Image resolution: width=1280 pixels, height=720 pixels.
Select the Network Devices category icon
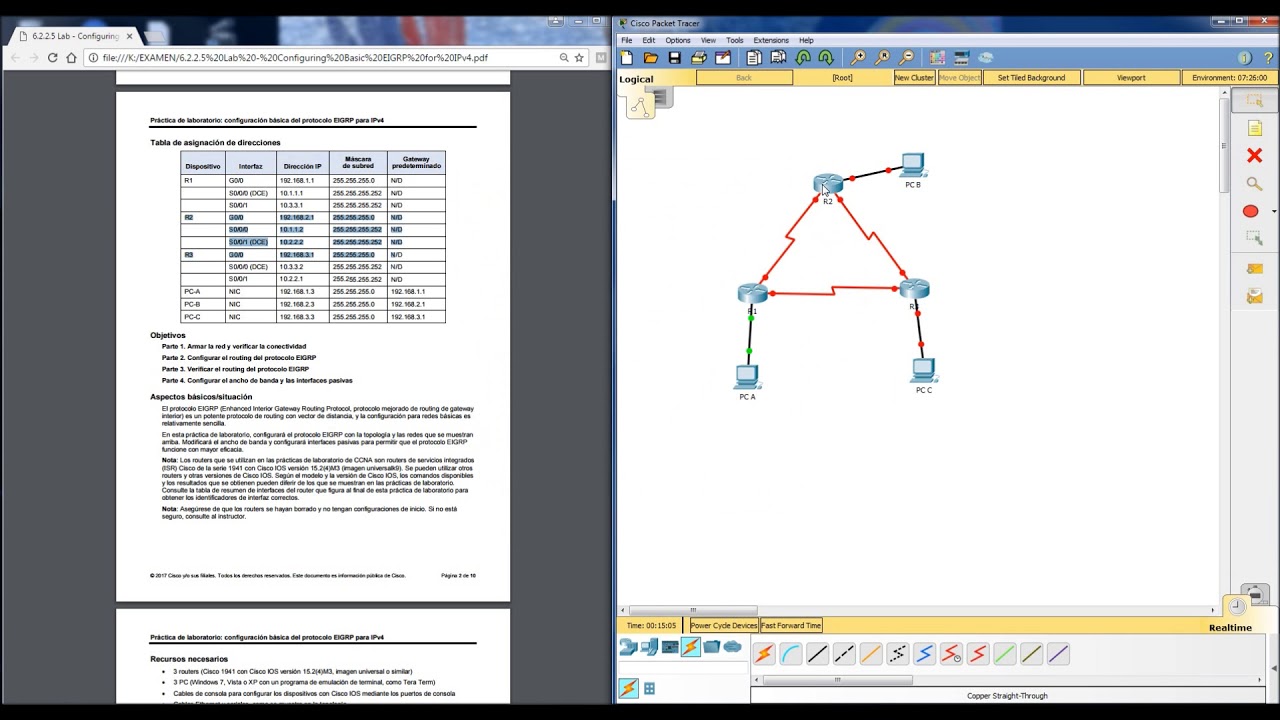628,647
